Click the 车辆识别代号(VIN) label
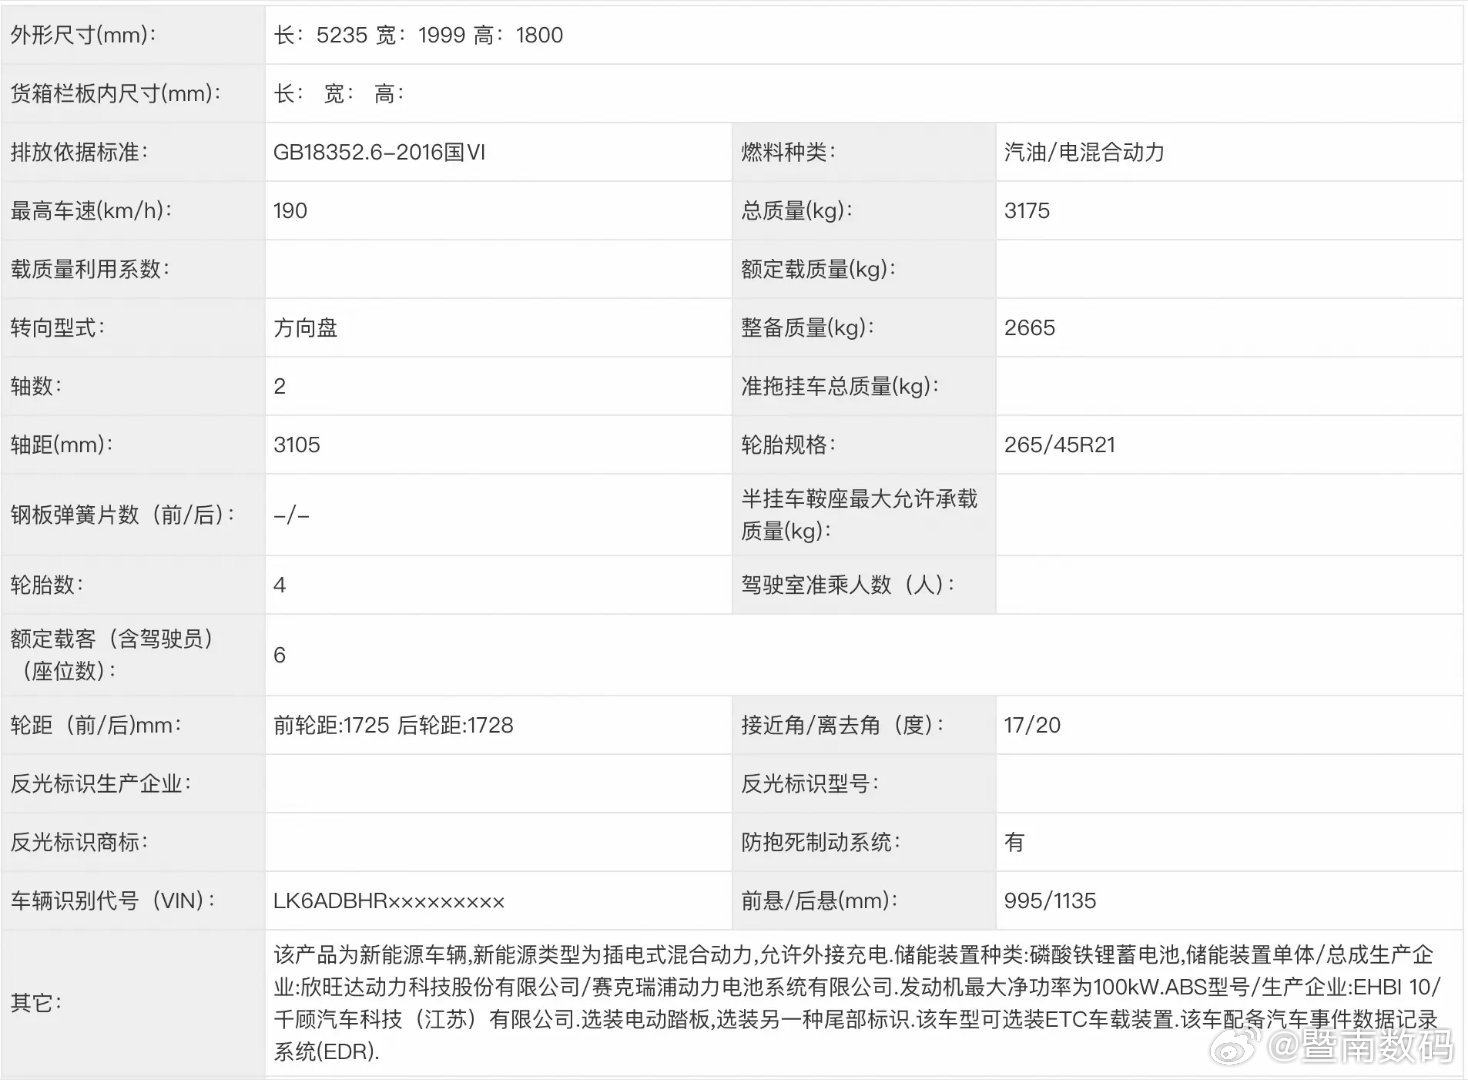 [x=114, y=901]
